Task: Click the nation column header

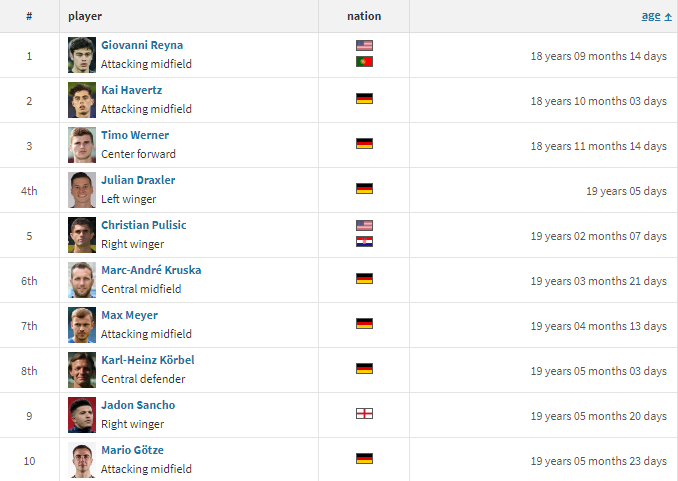Action: [364, 16]
